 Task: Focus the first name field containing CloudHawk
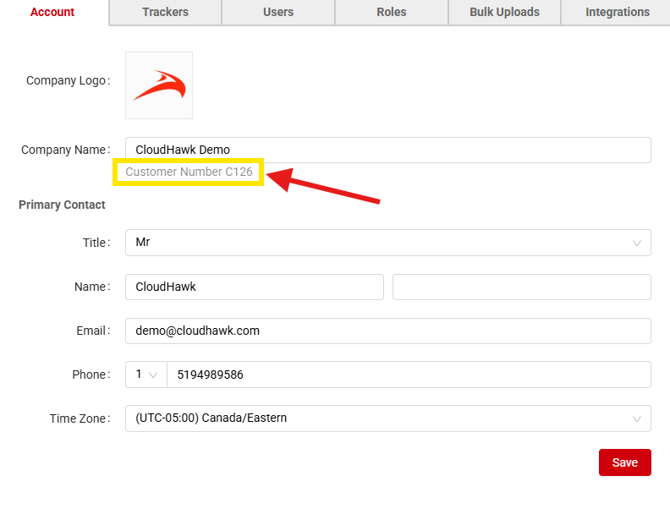pos(254,287)
